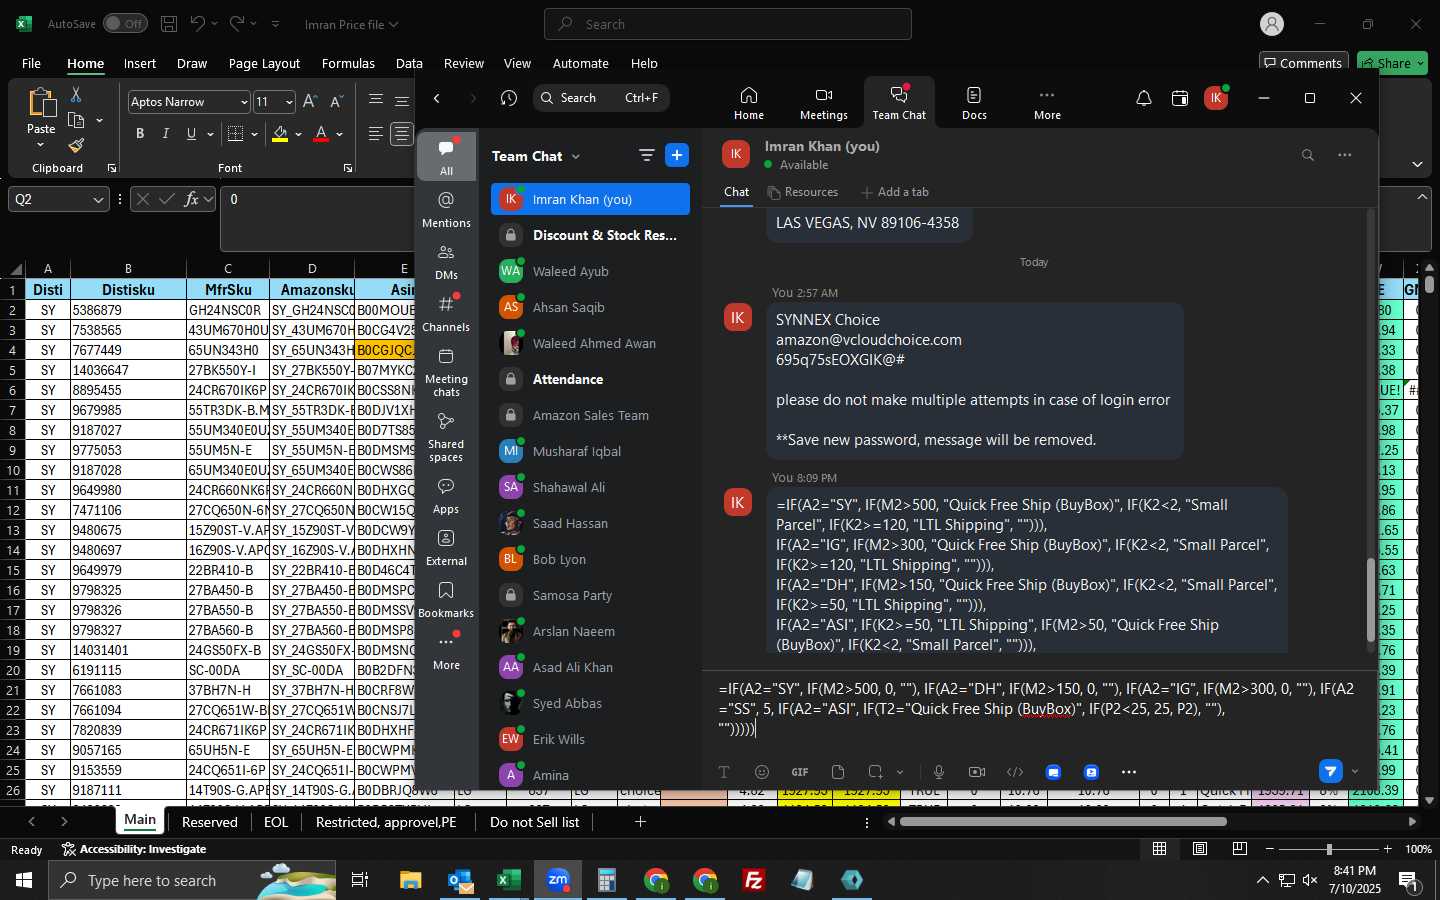Open more composer options (three dots)
Screen dimensions: 1440x900
tap(1129, 772)
